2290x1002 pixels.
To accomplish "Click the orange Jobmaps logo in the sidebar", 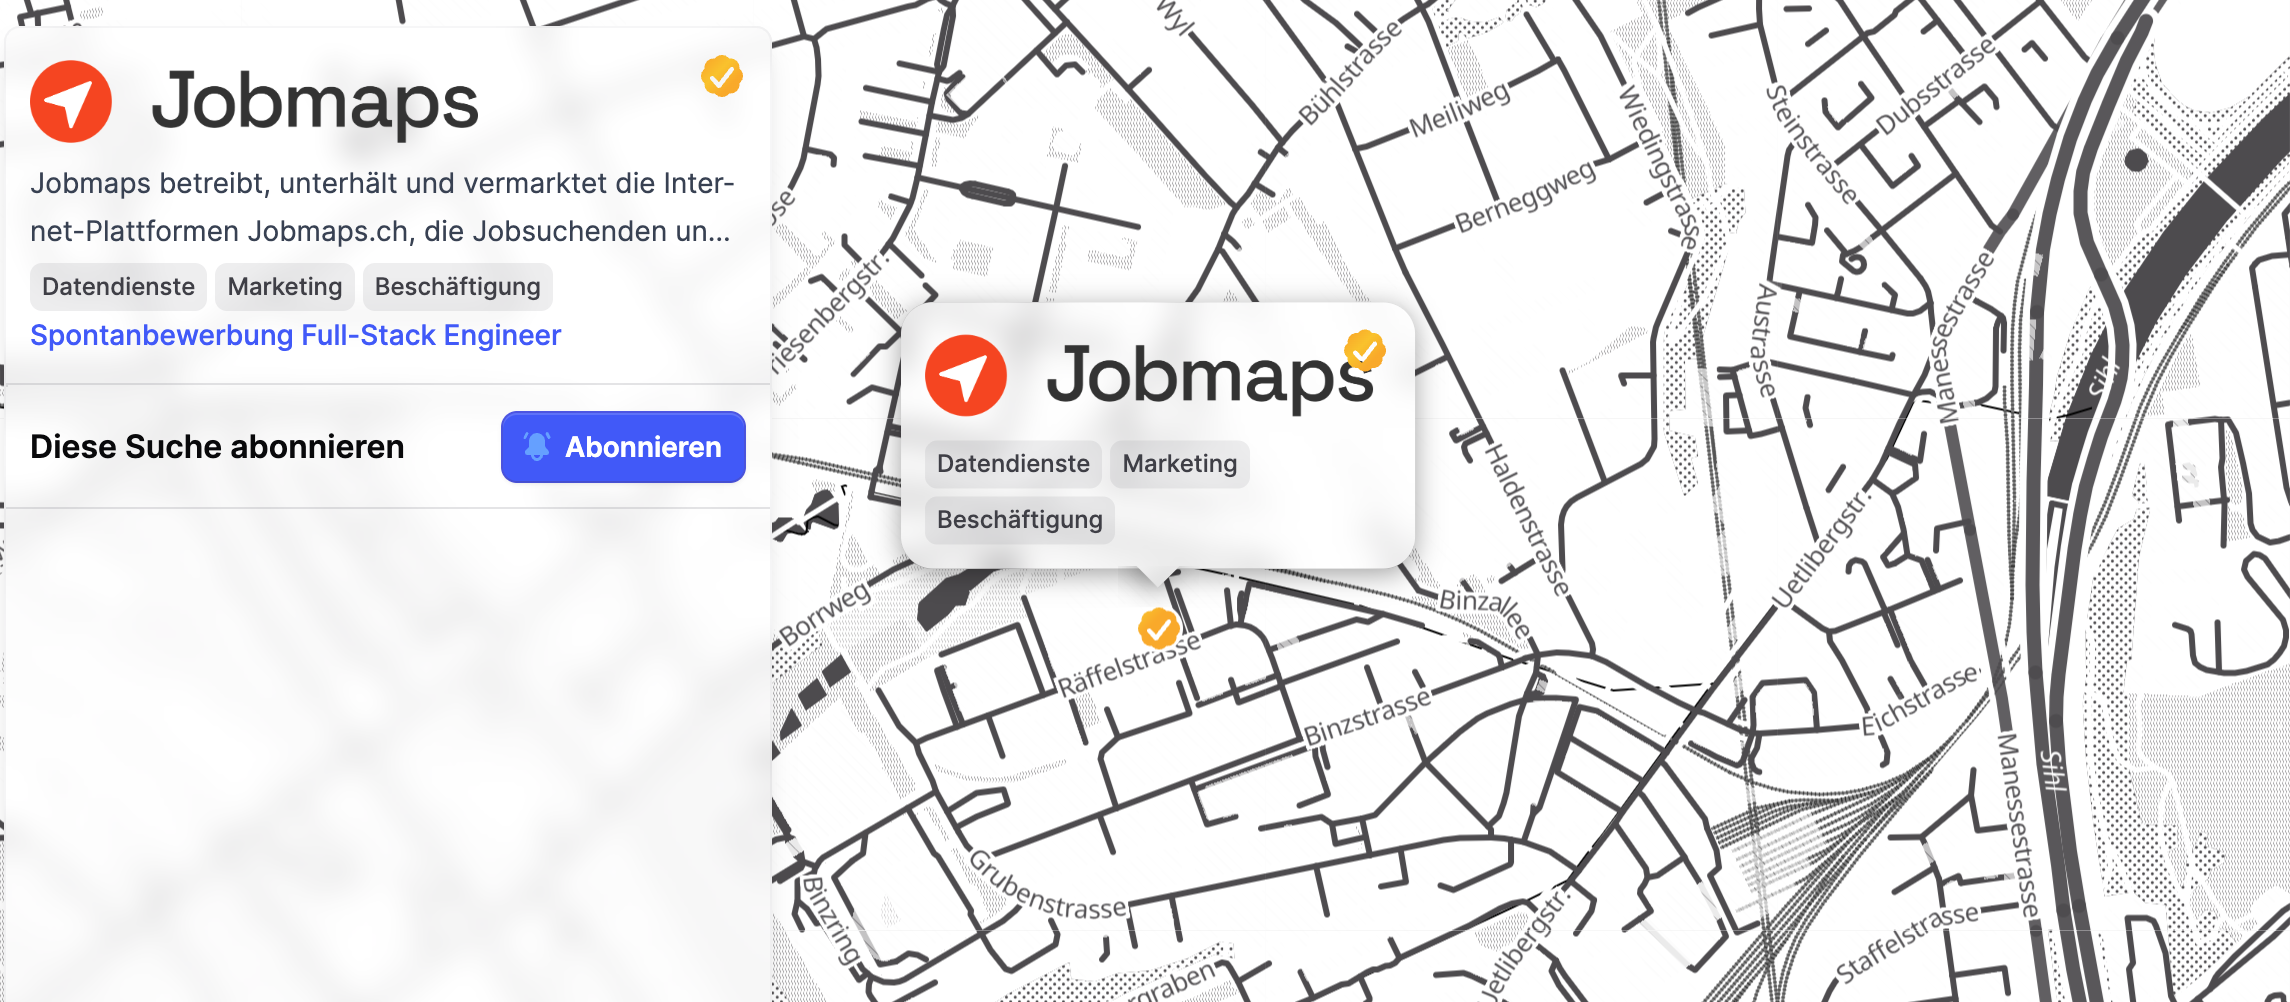I will 70,101.
